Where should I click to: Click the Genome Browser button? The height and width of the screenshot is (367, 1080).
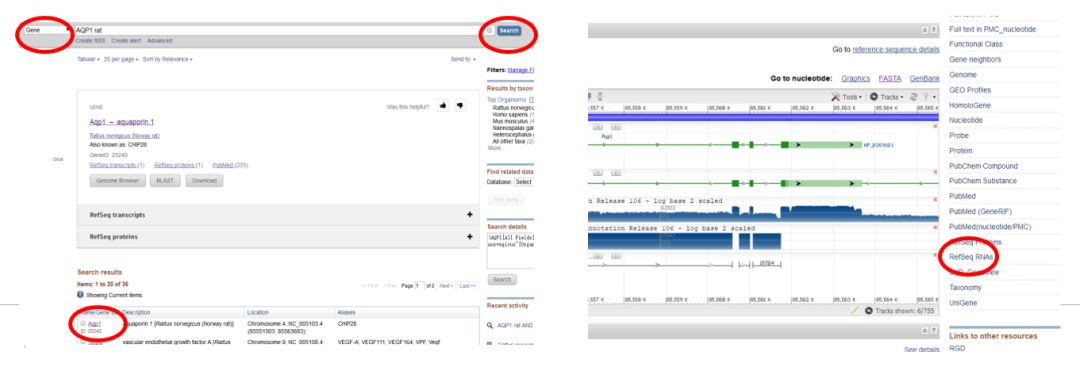pyautogui.click(x=118, y=180)
